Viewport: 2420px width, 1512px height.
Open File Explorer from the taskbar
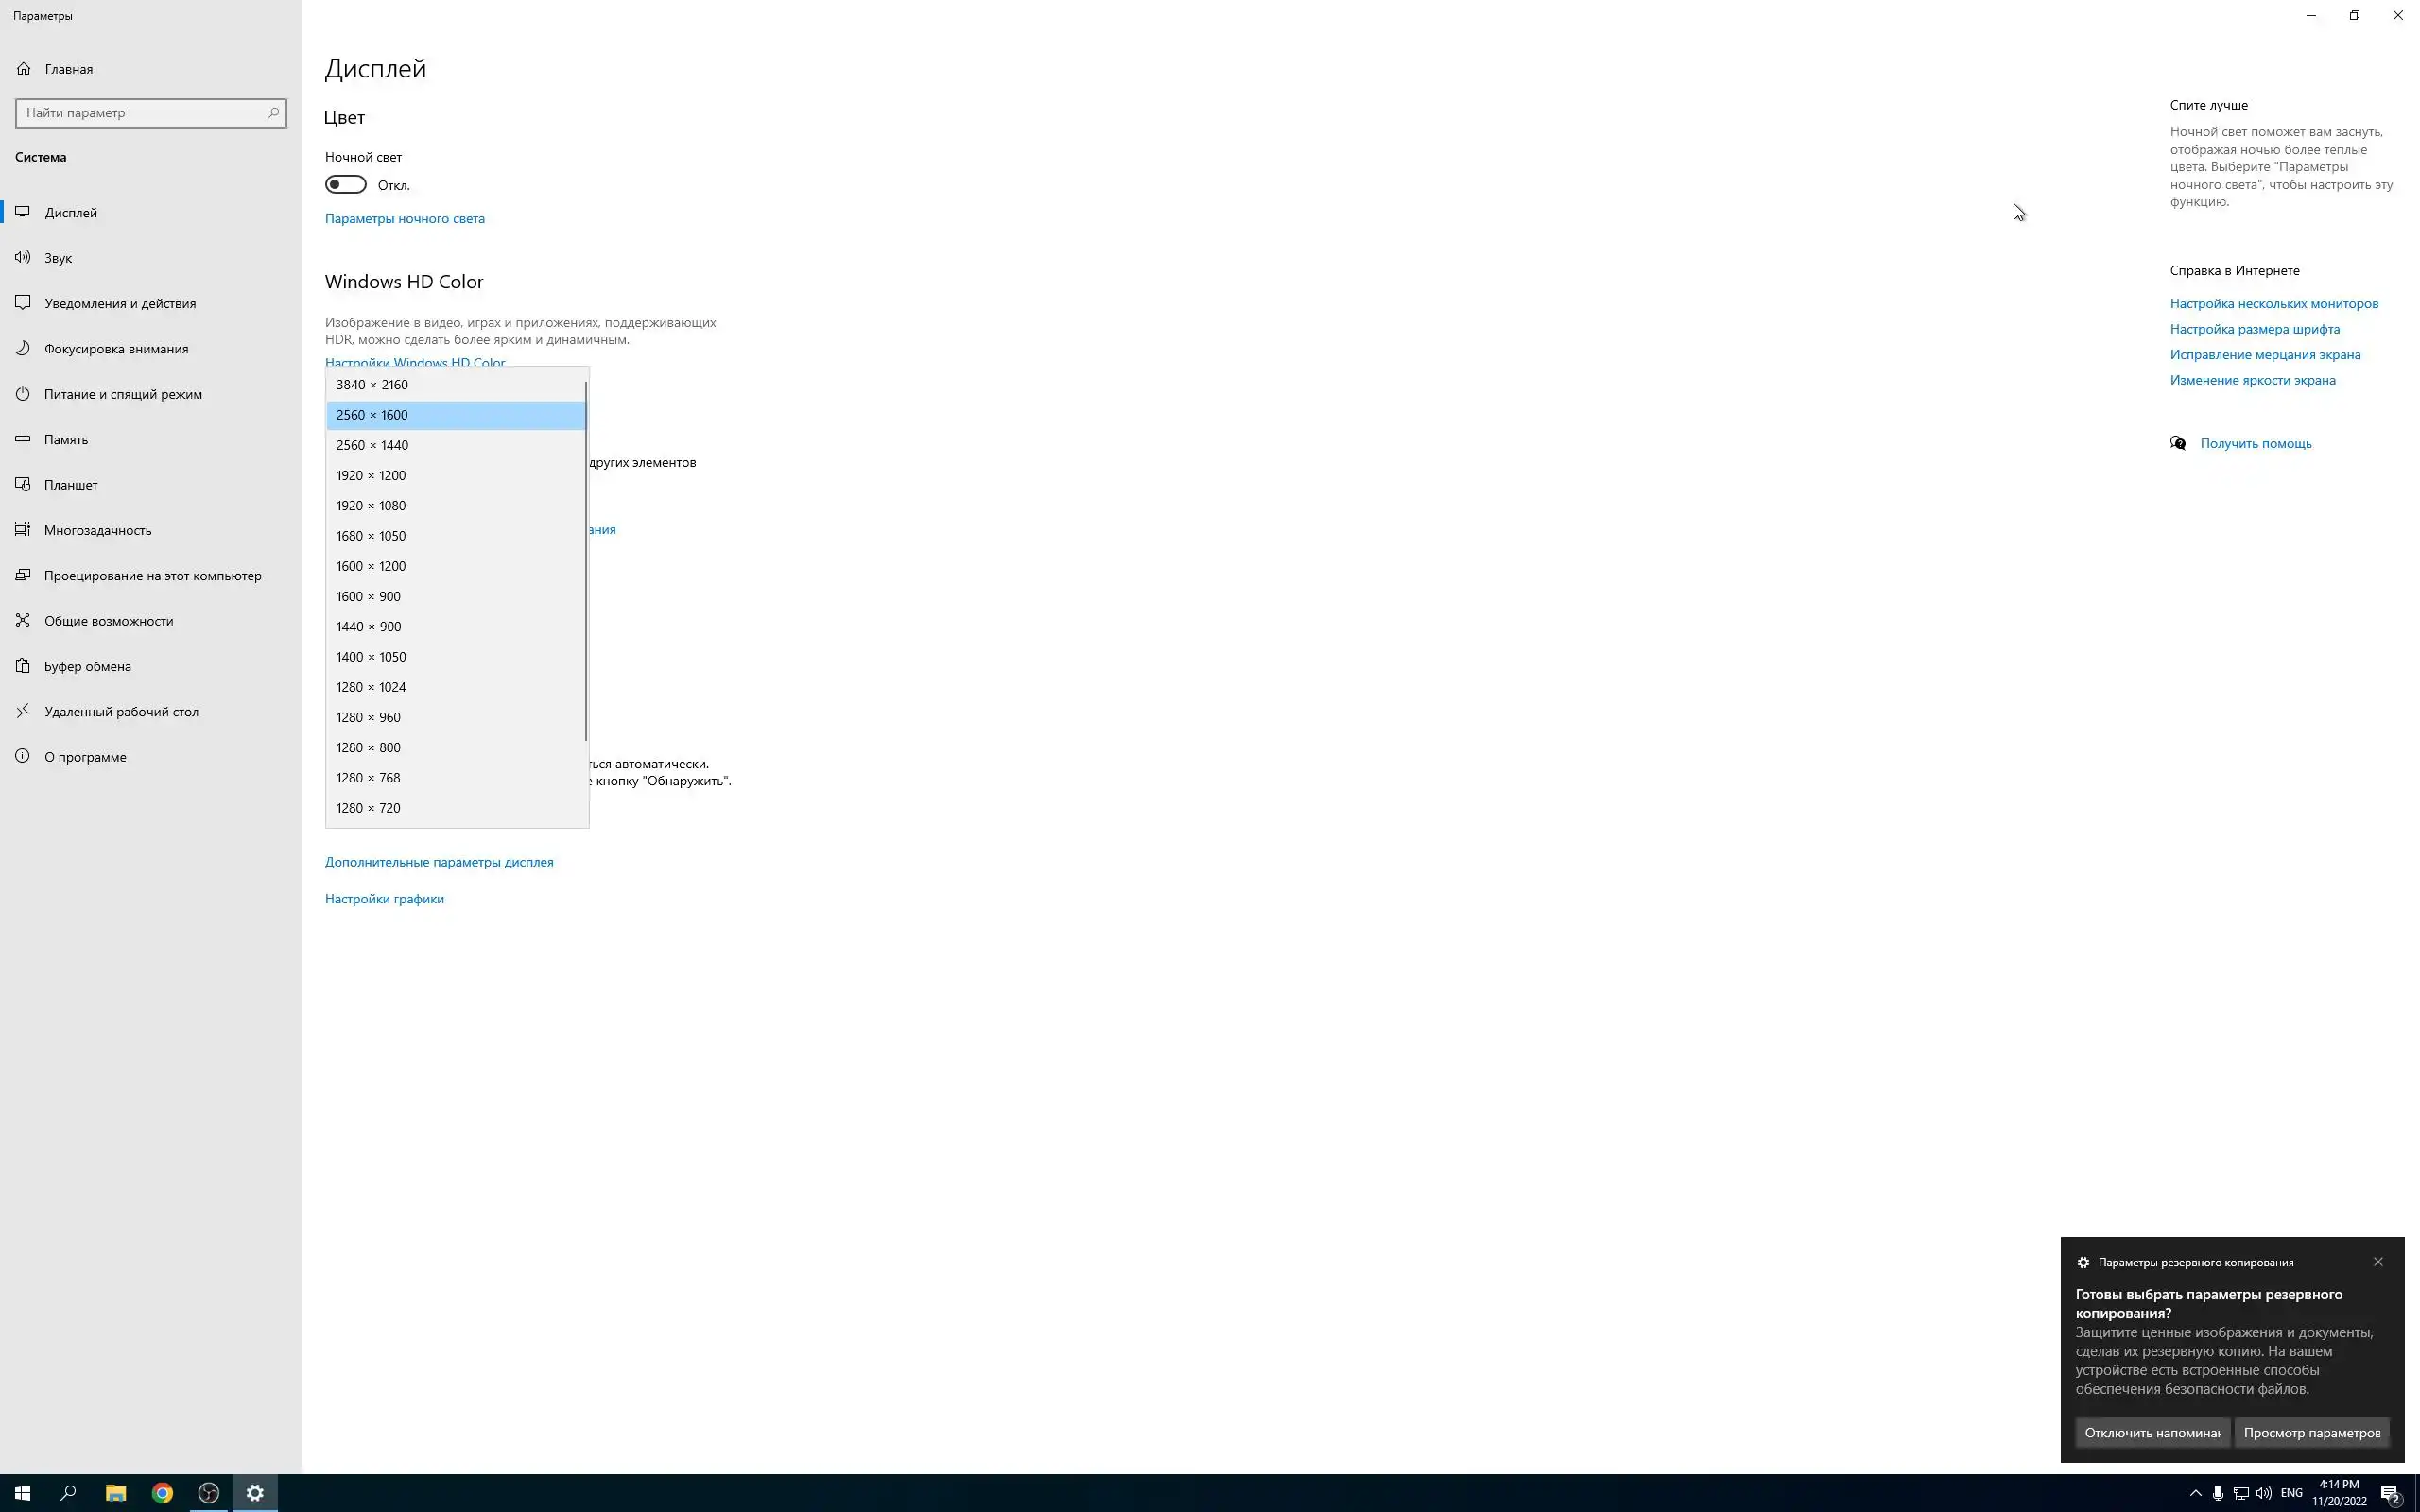coord(115,1493)
